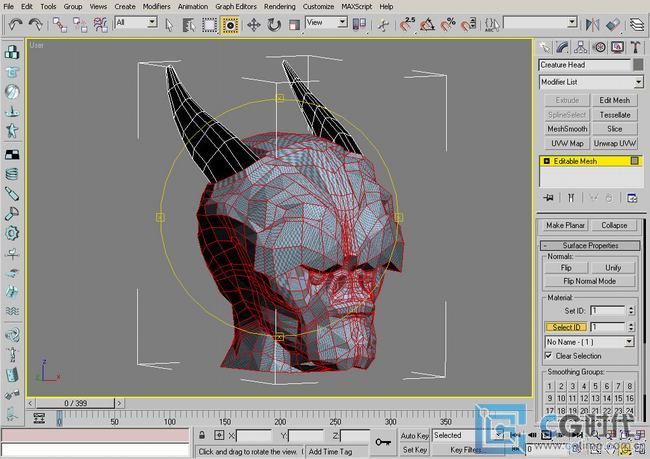Screen dimensions: 650x459
Task: Click the Unlink Selection tool
Action: (80, 24)
